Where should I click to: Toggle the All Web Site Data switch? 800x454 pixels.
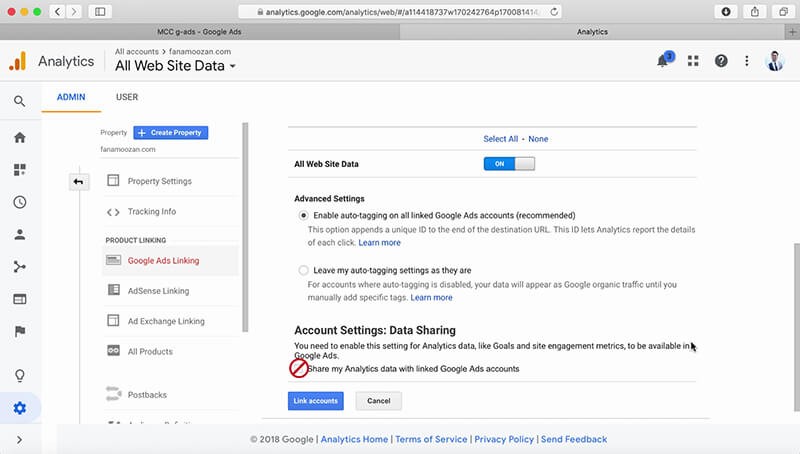[509, 164]
